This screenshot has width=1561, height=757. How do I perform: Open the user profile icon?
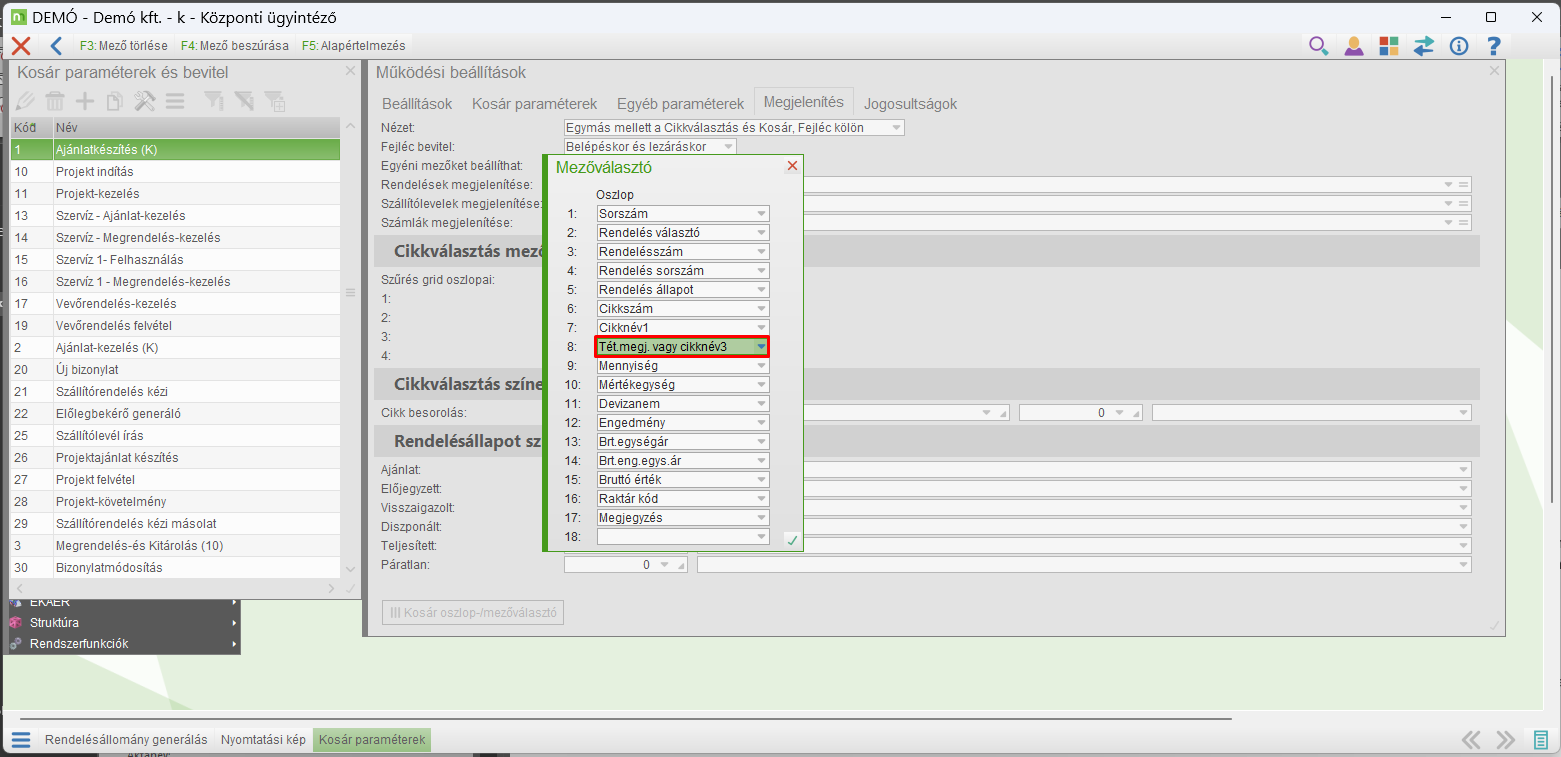pyautogui.click(x=1354, y=46)
